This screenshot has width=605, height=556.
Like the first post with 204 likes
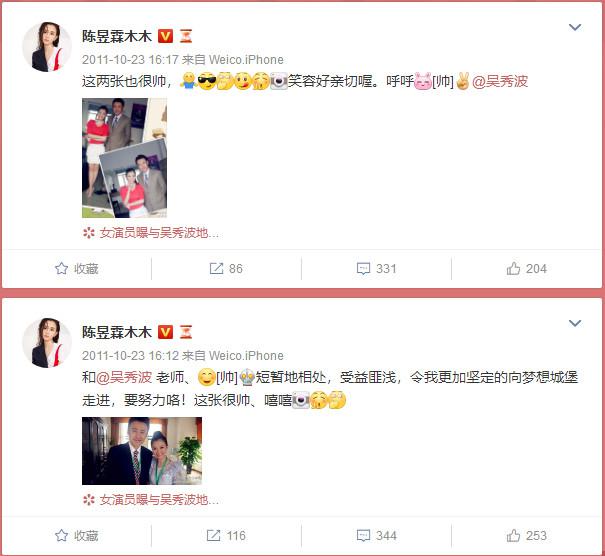click(513, 268)
